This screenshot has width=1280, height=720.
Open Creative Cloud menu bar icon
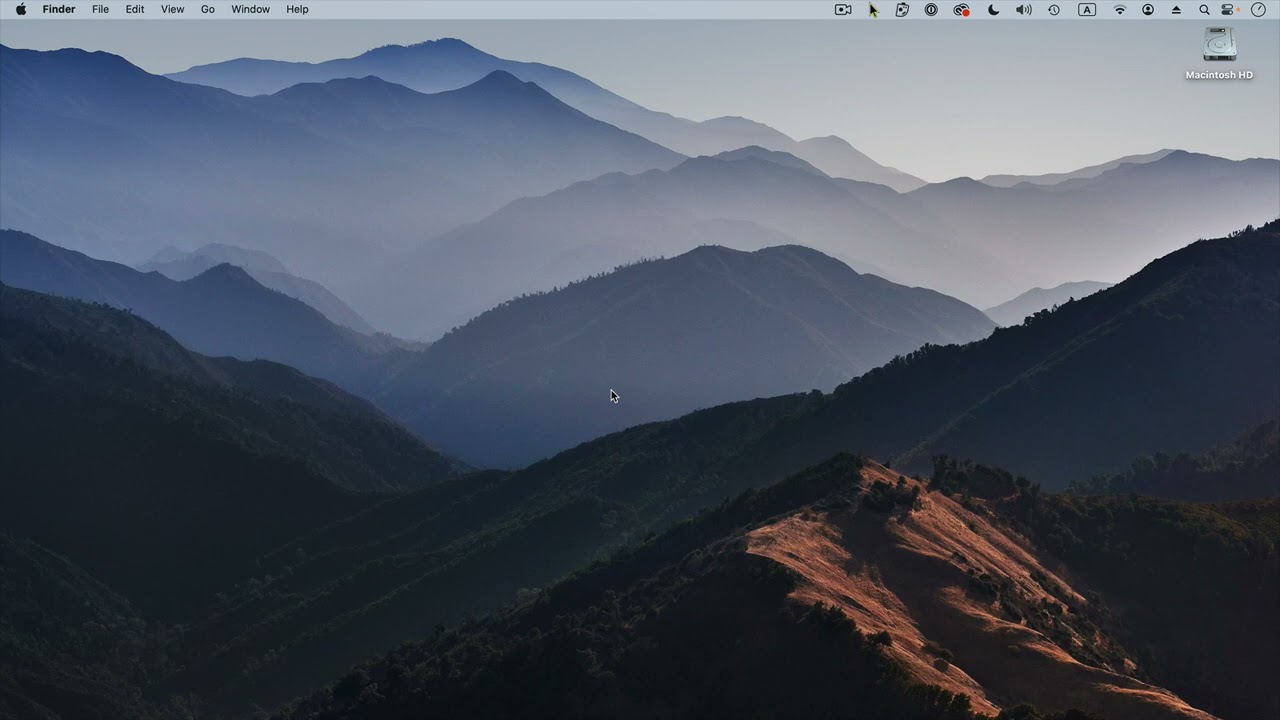(x=961, y=9)
